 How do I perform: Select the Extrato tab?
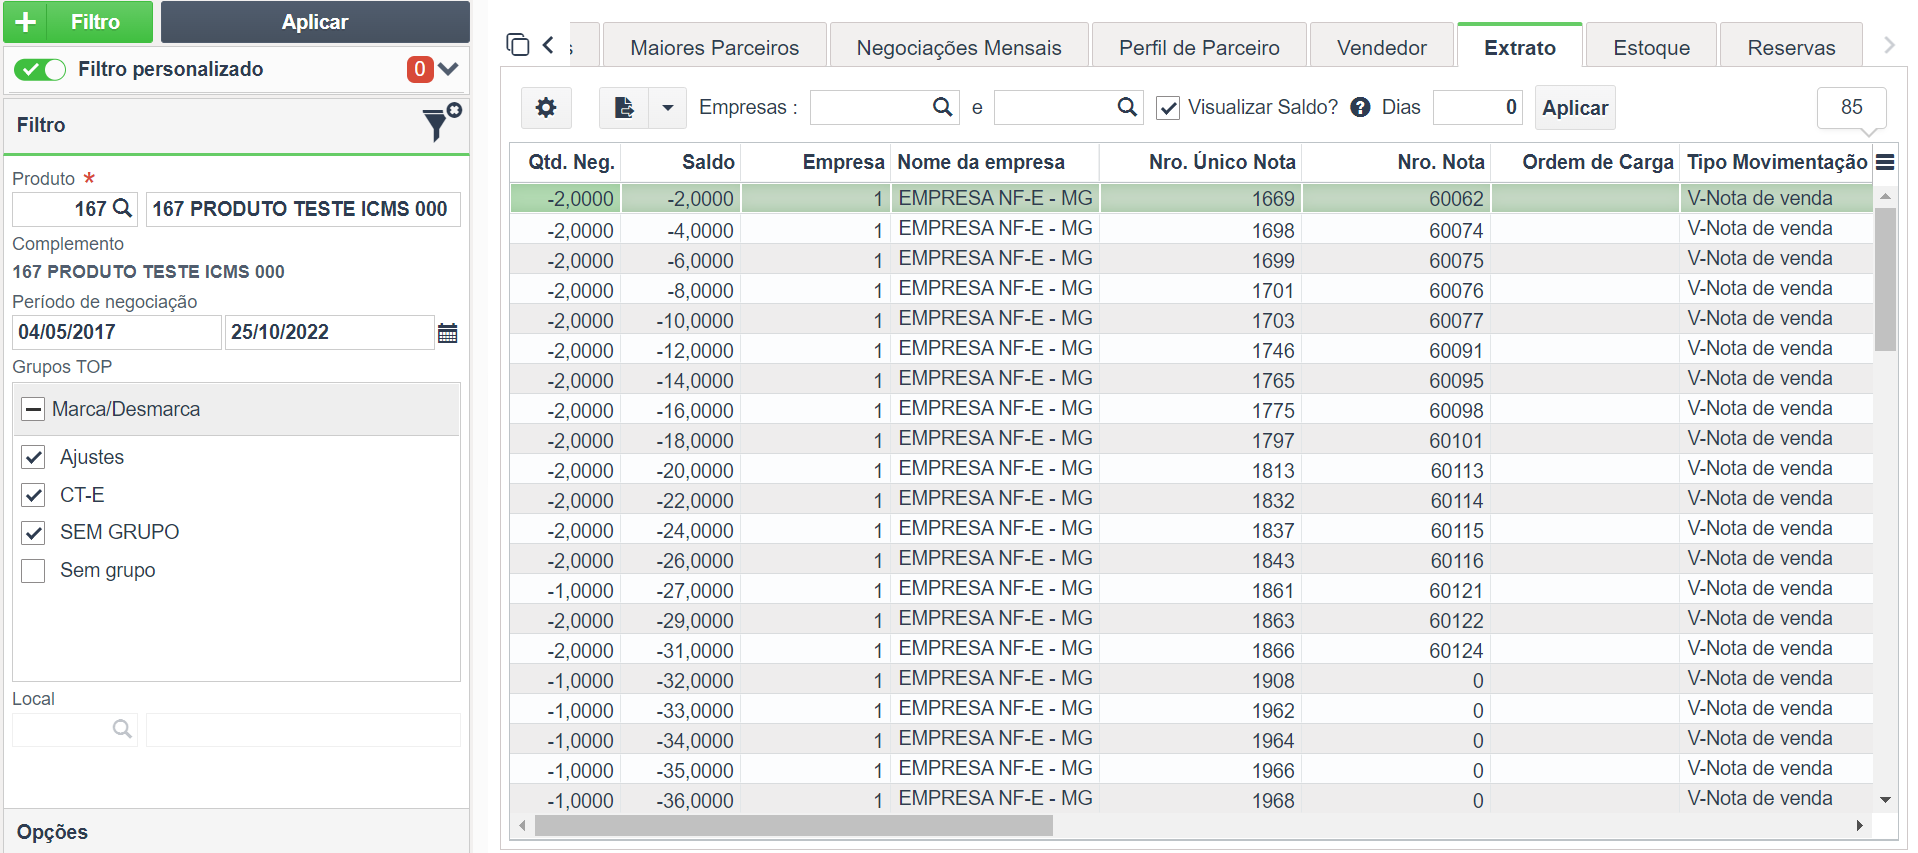tap(1520, 47)
